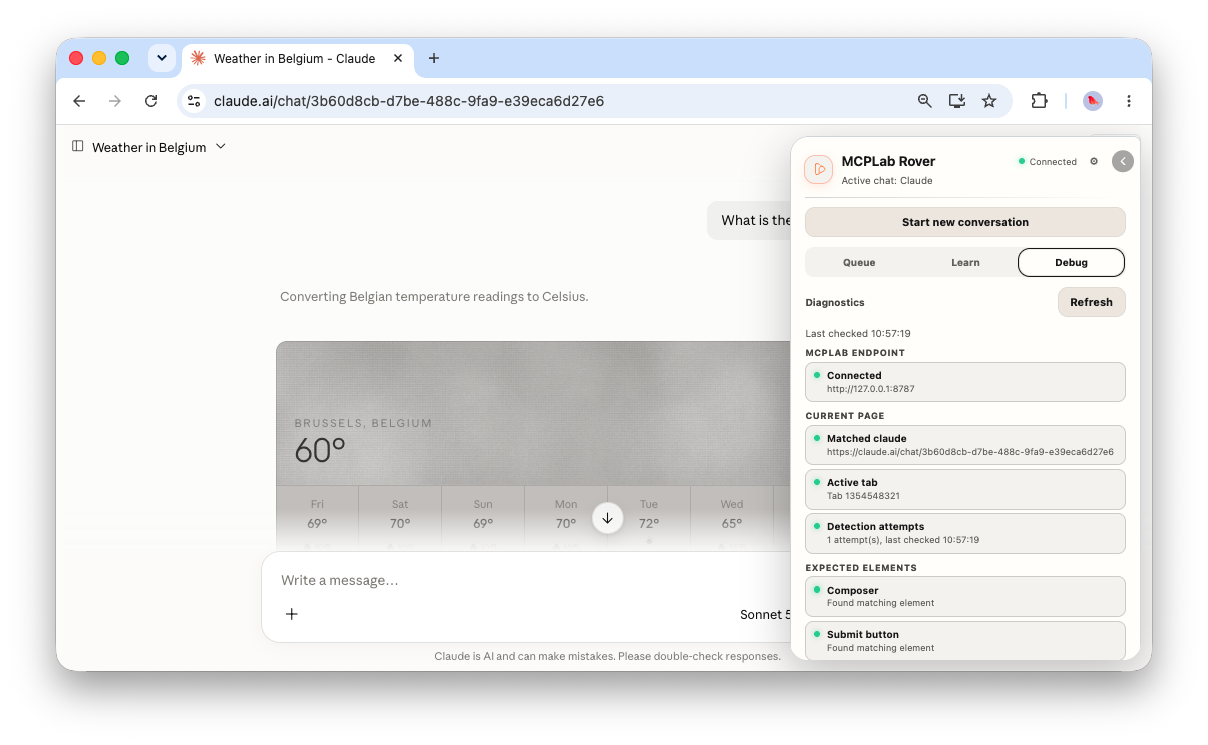
Task: Click the Connected status indicator in panel header
Action: [1048, 162]
